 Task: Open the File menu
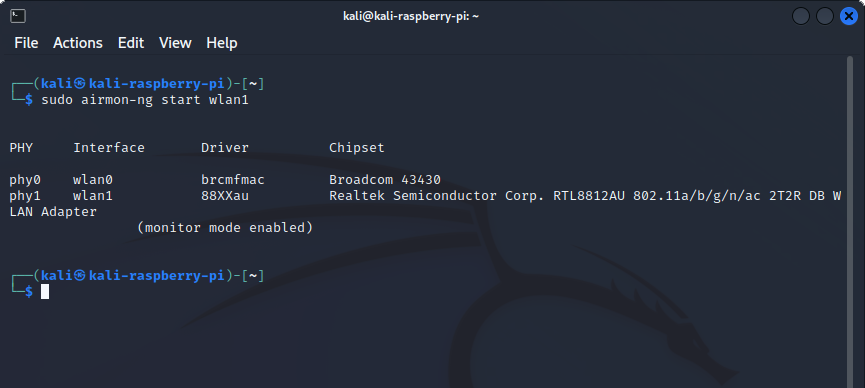[26, 43]
